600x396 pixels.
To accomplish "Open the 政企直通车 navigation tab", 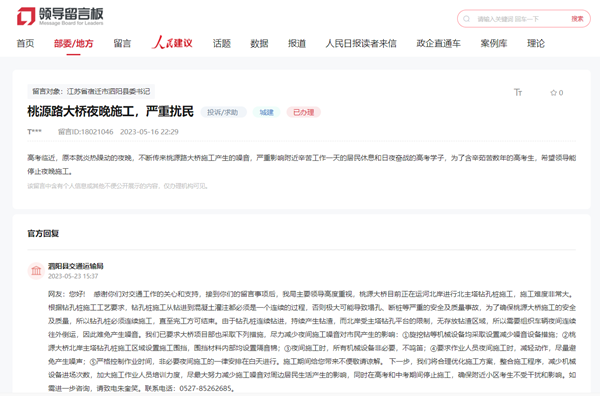I will coord(439,43).
